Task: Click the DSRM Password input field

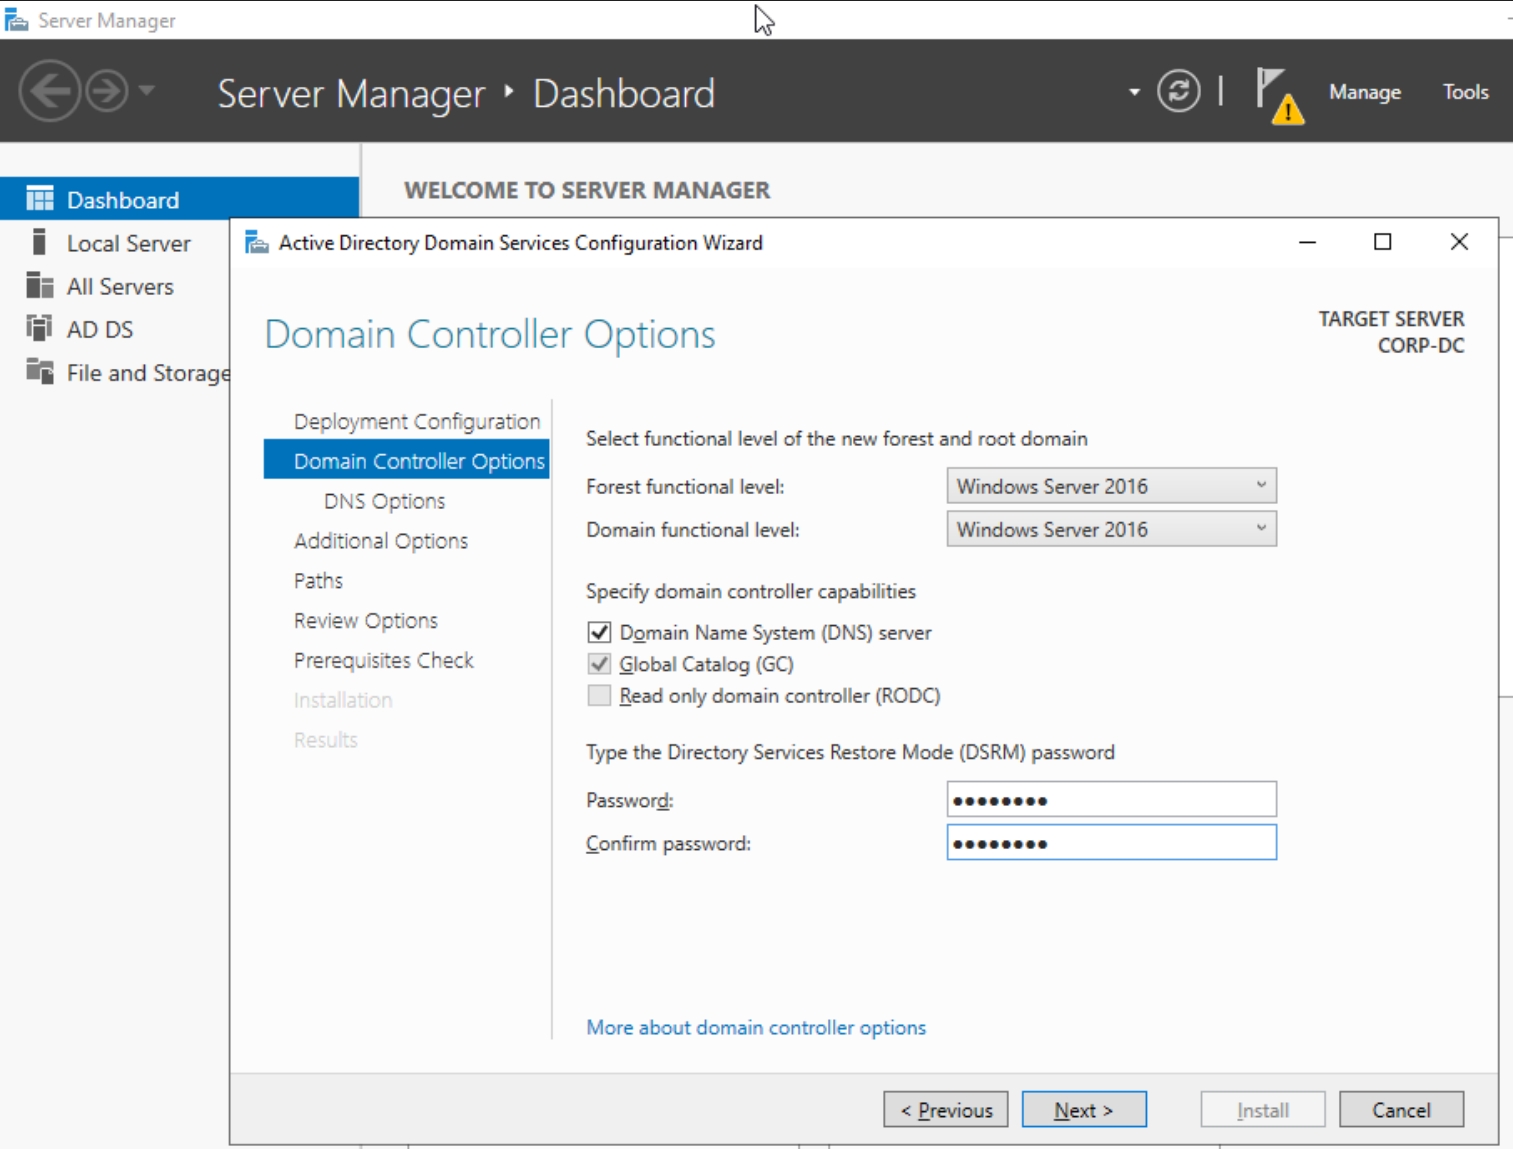Action: (x=1111, y=800)
